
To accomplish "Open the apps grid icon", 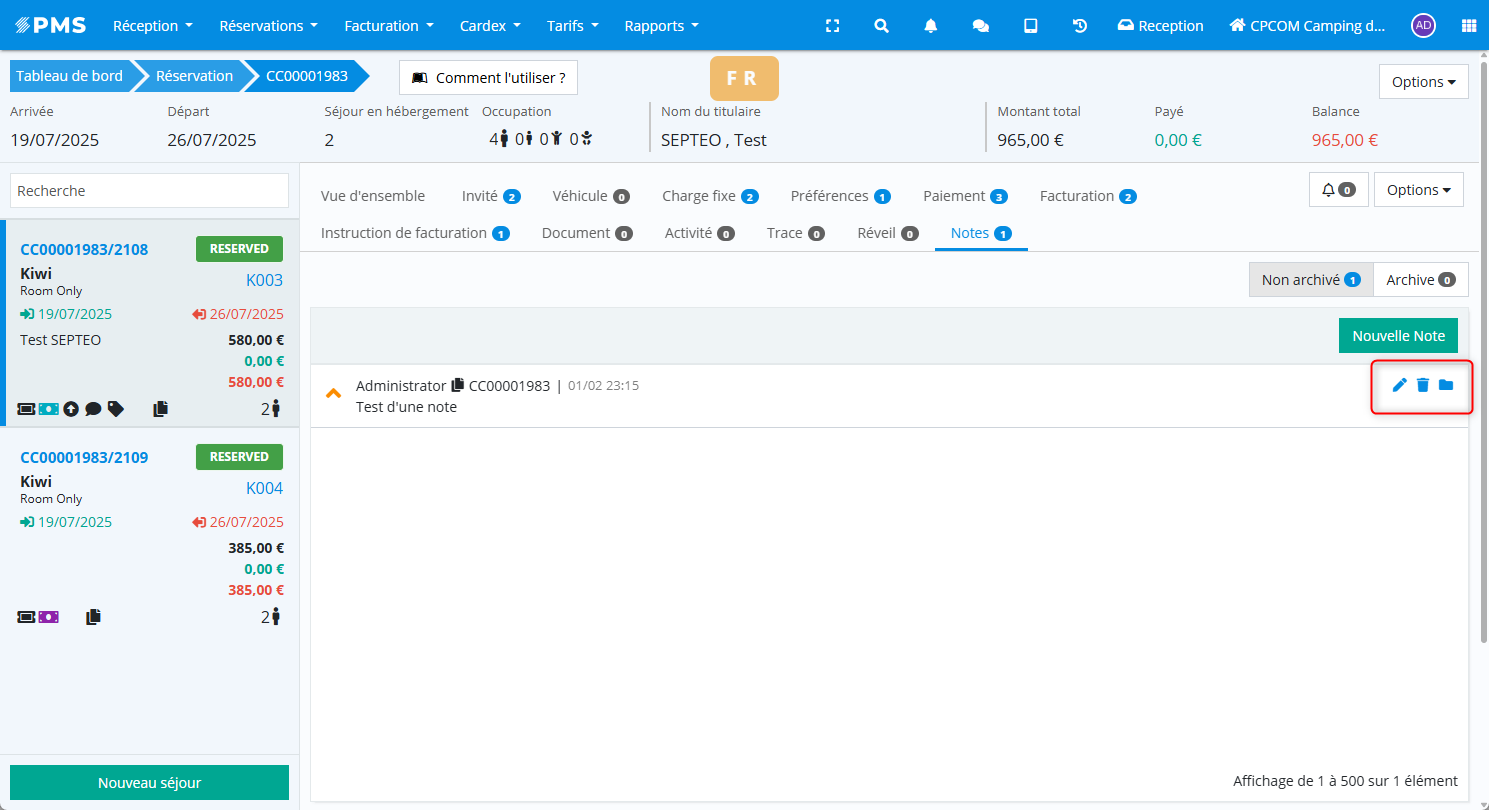I will [1468, 26].
